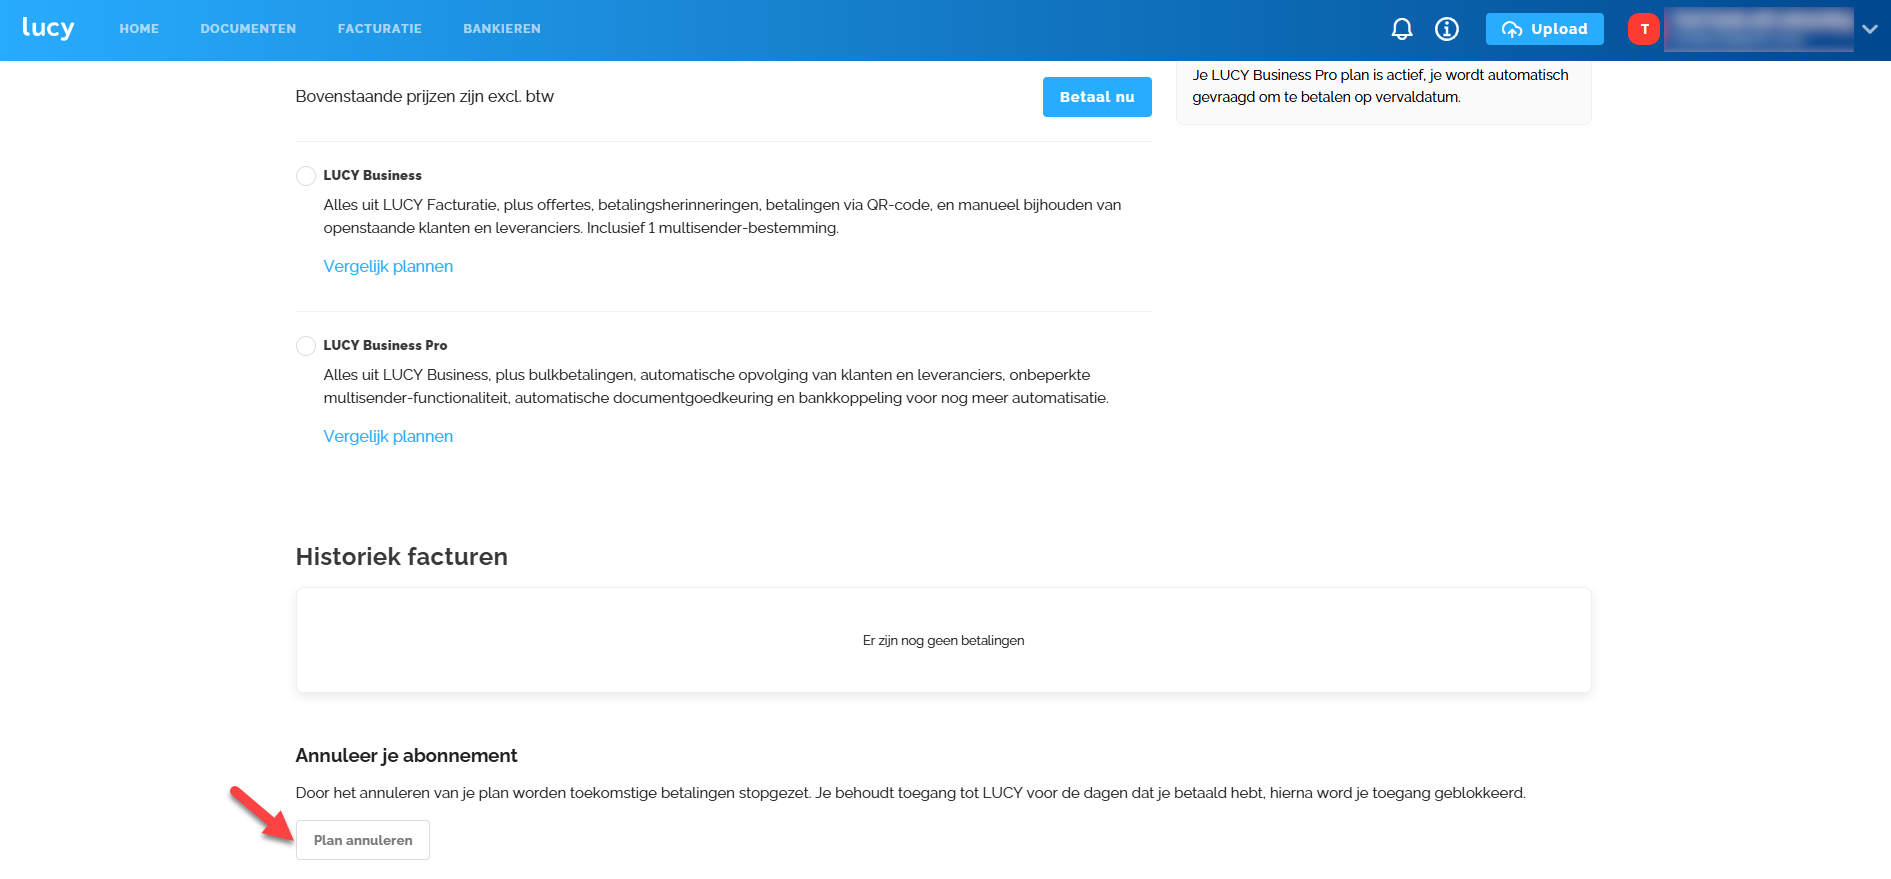Open Vergelijk plannen link under LUCY Business

click(388, 266)
